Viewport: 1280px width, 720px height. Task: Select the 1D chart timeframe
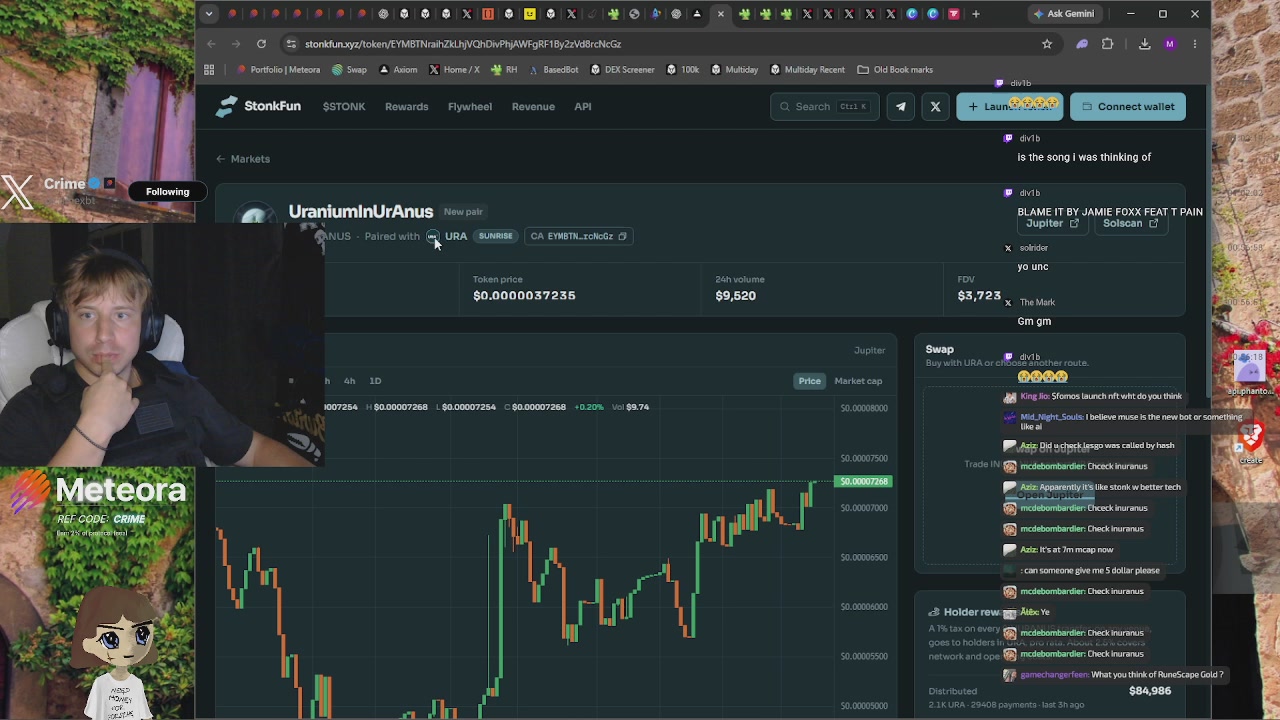click(375, 381)
